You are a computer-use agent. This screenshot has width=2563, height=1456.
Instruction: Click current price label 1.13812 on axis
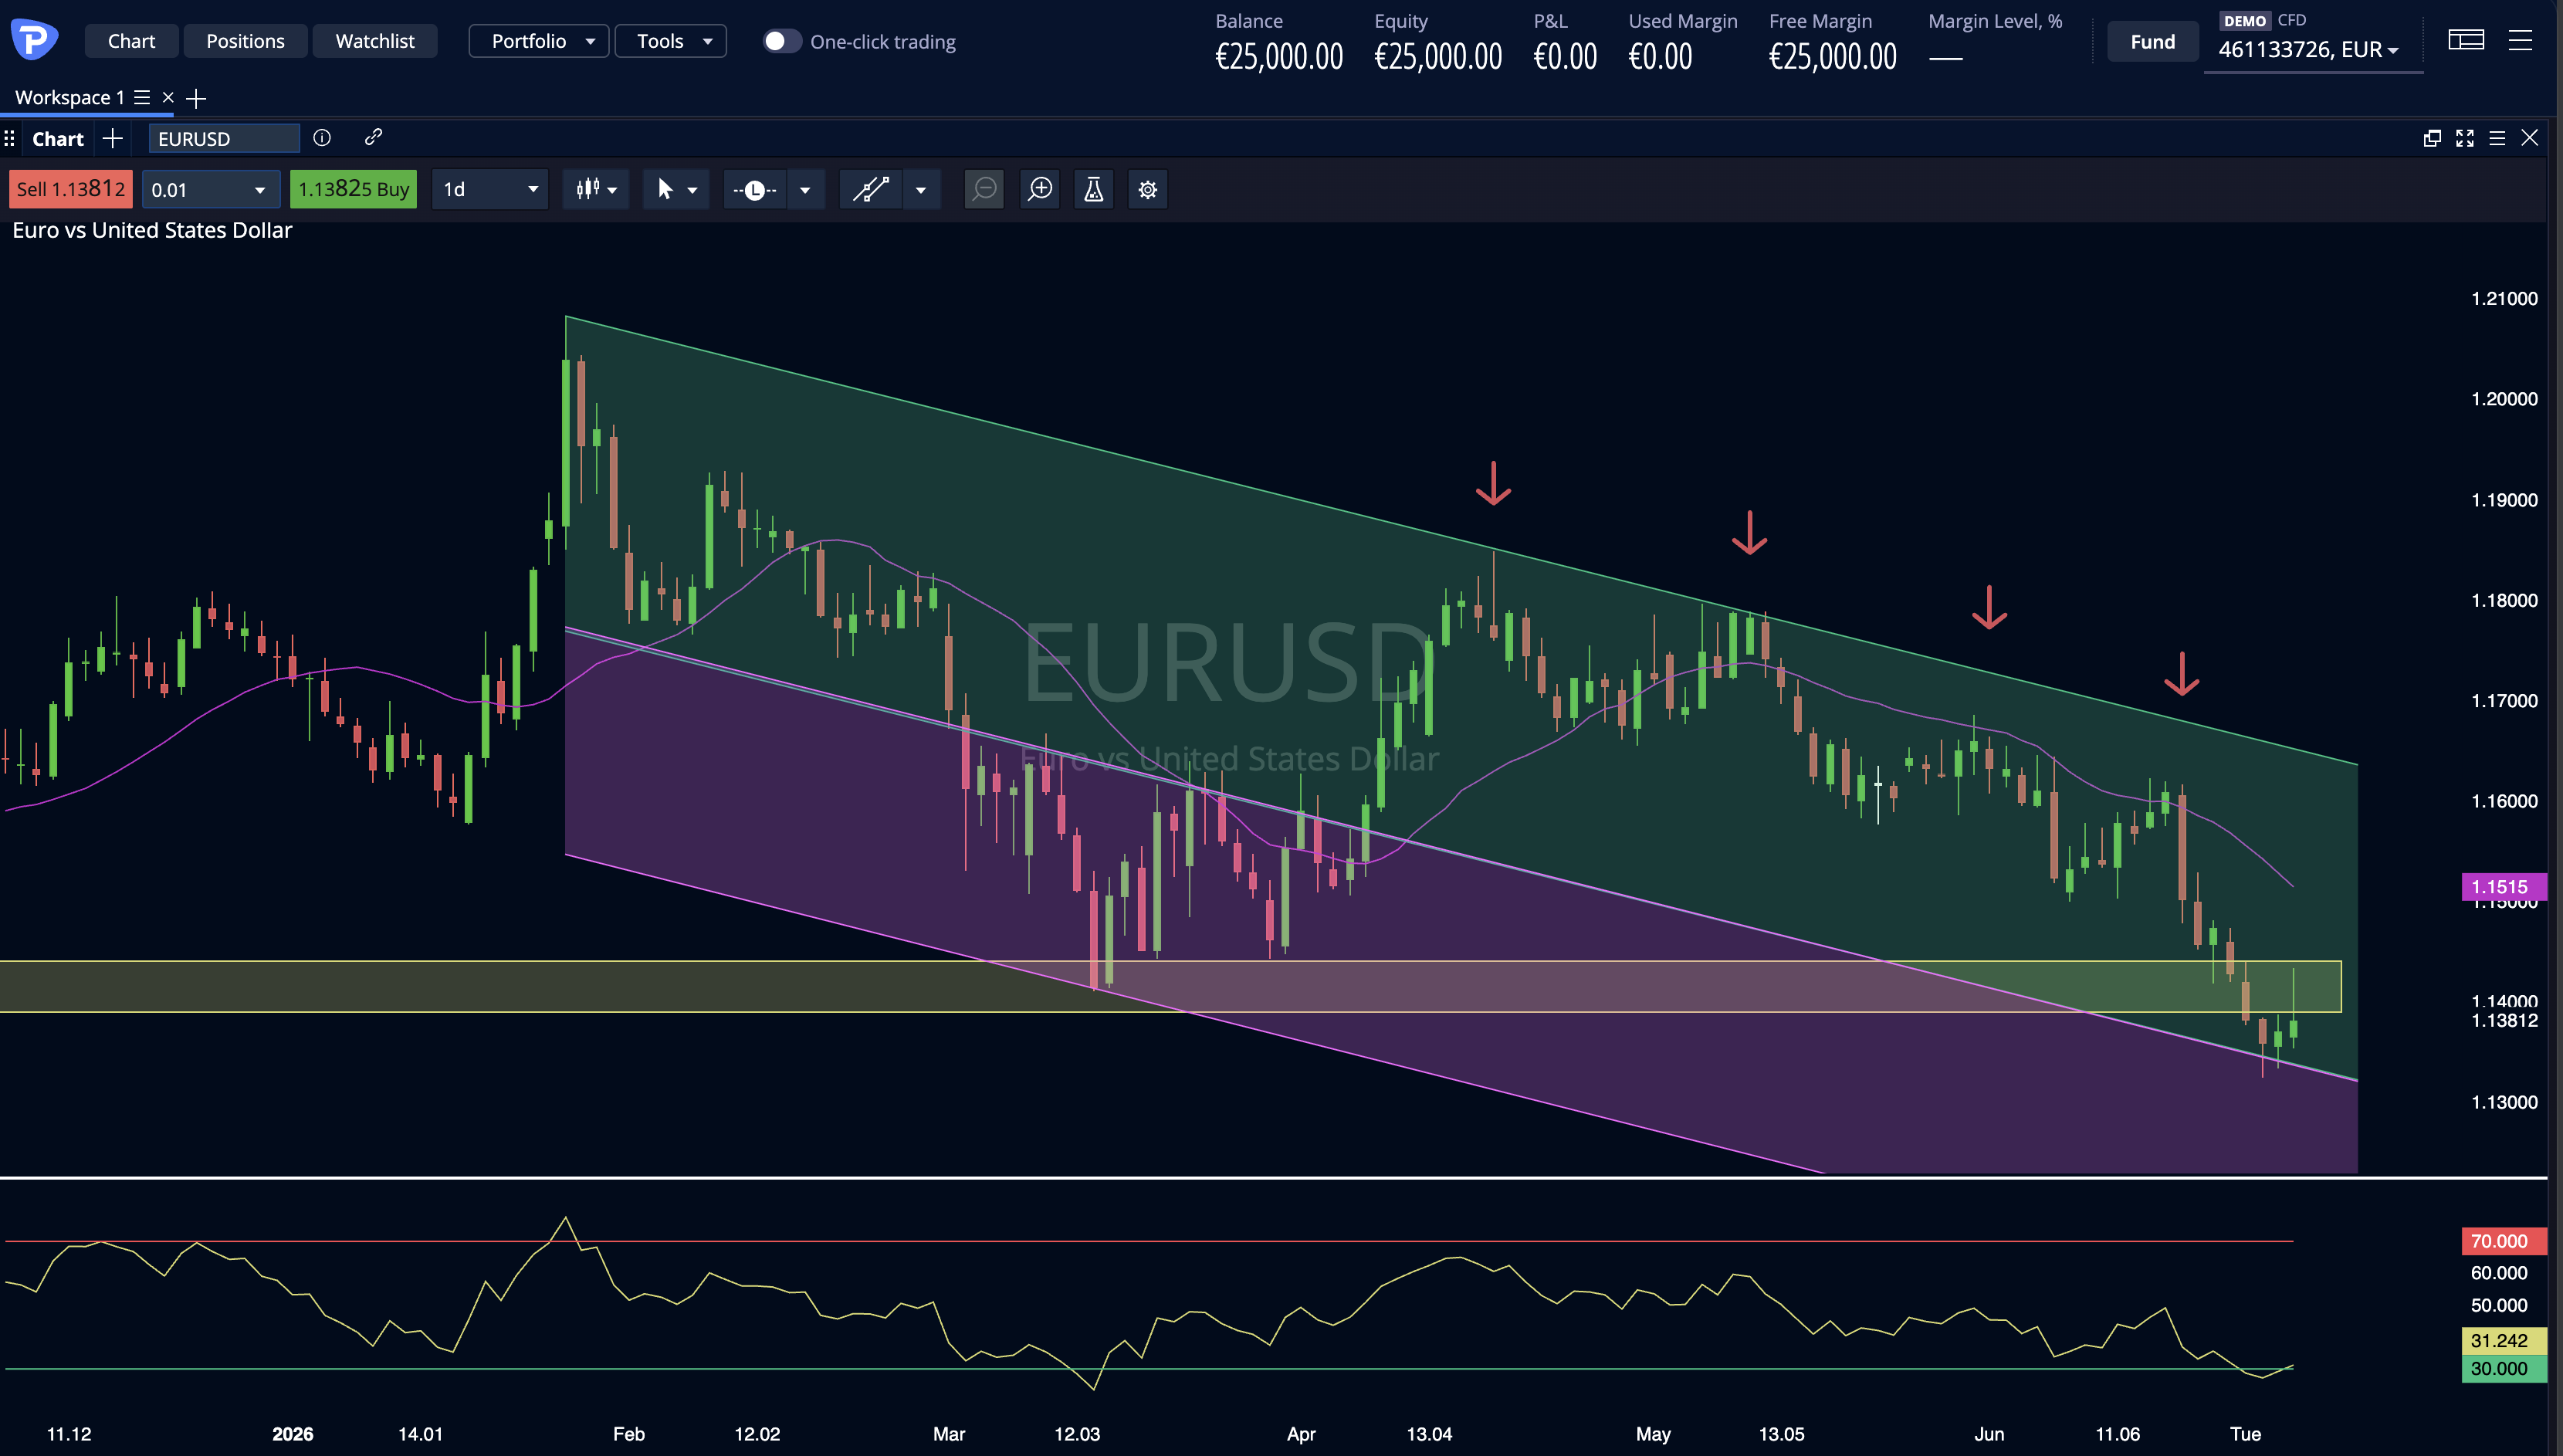pos(2504,1020)
